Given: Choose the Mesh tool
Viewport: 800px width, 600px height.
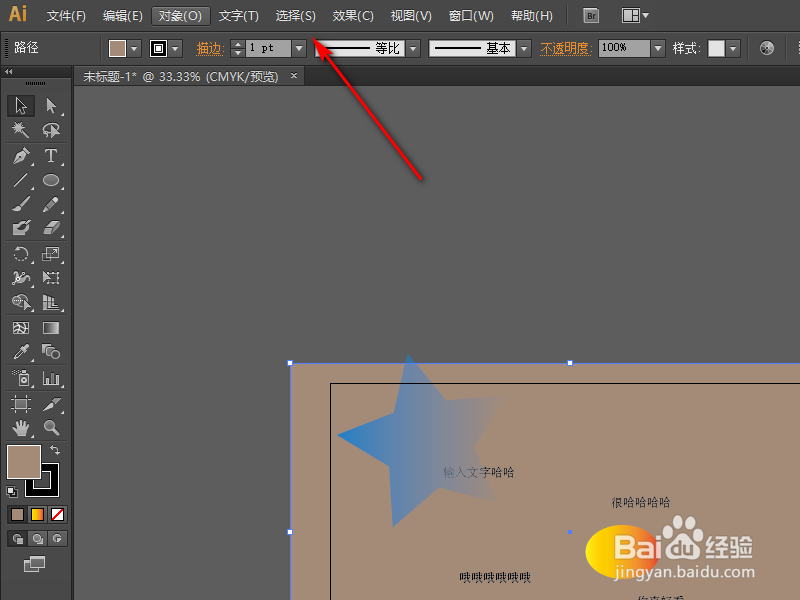Looking at the screenshot, I should pos(21,328).
